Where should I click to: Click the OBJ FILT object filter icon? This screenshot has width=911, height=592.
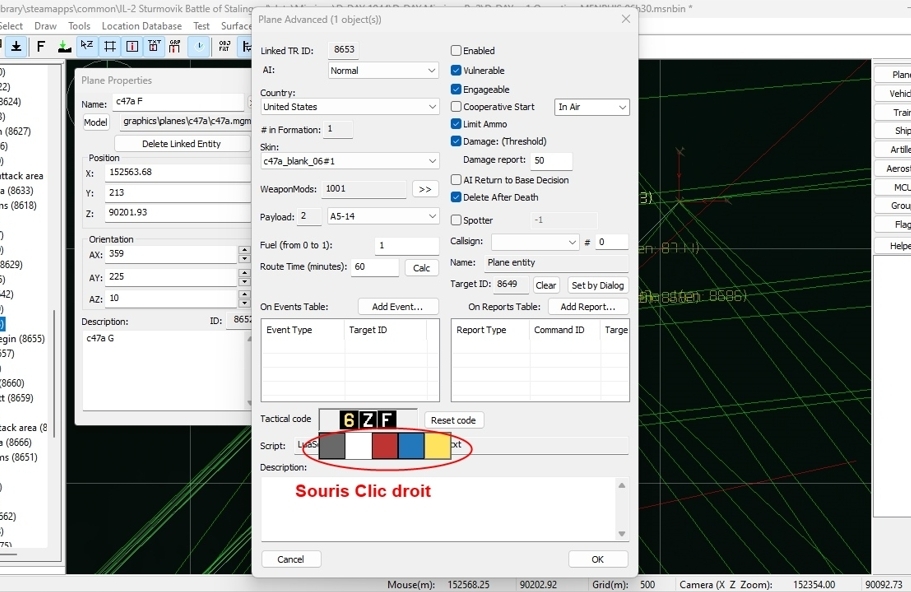coord(224,46)
